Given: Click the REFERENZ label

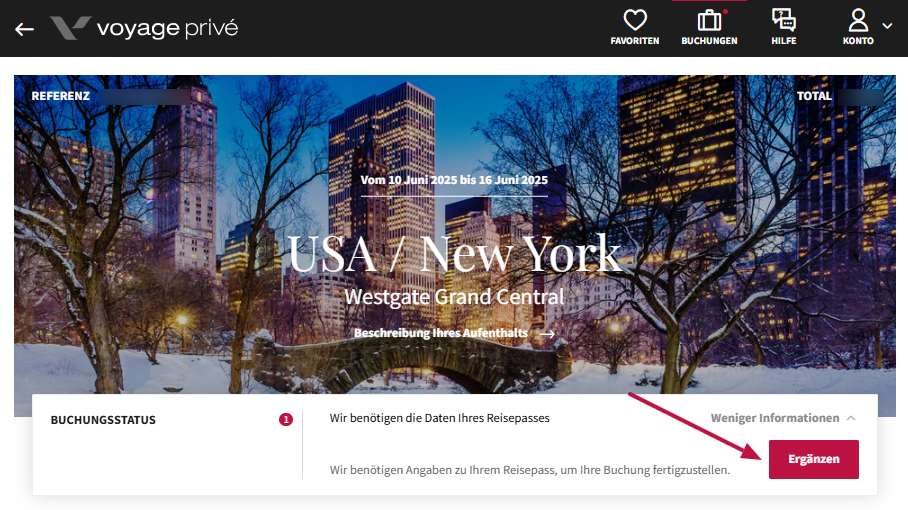Looking at the screenshot, I should (x=61, y=96).
